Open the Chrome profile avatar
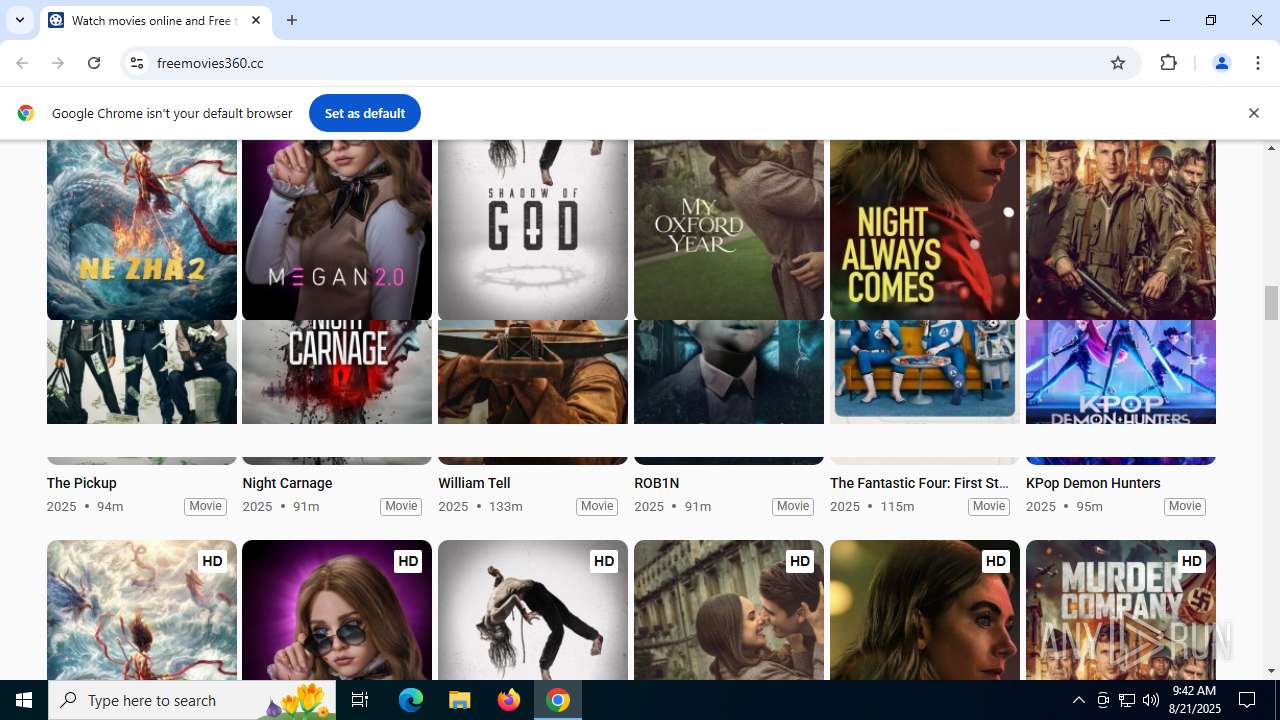 coord(1221,63)
